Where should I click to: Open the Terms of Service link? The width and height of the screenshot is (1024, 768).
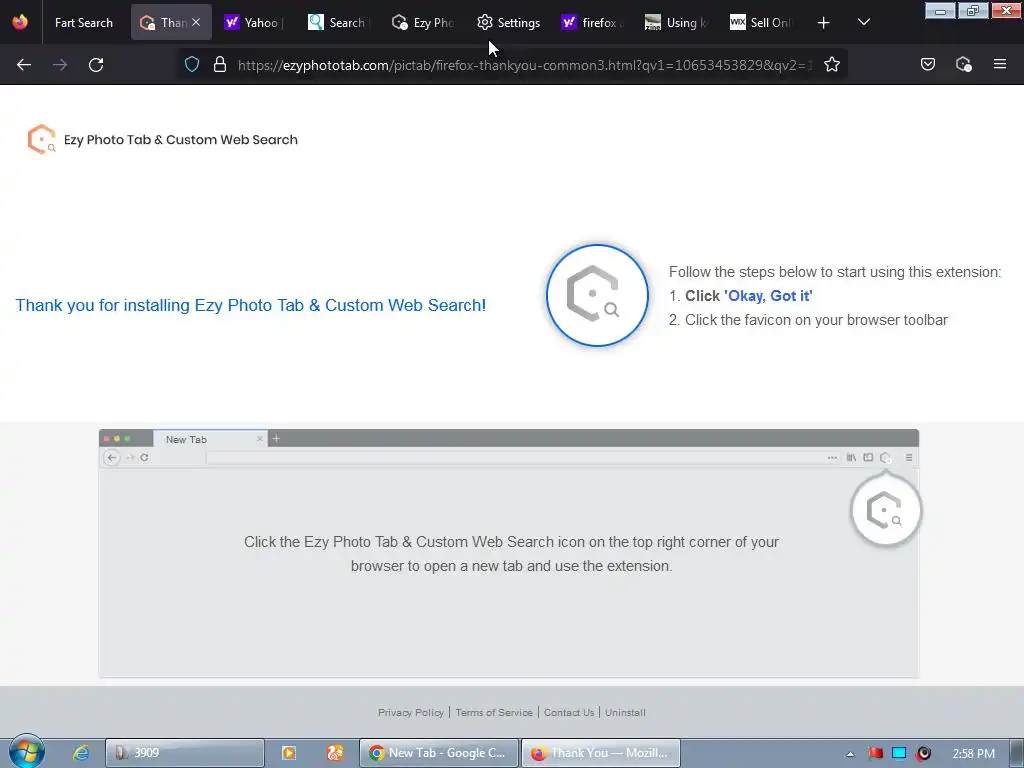(x=494, y=712)
